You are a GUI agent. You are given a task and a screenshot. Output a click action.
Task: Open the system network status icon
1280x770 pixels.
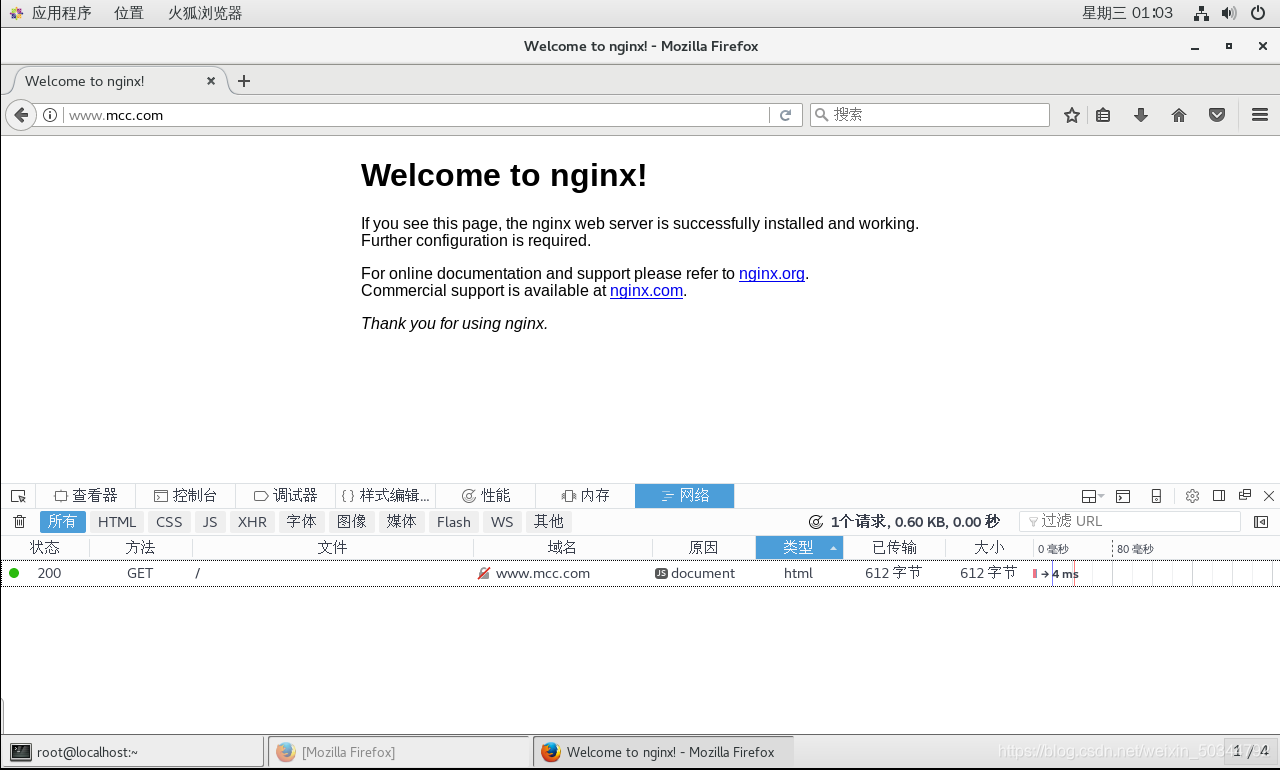(x=1202, y=13)
